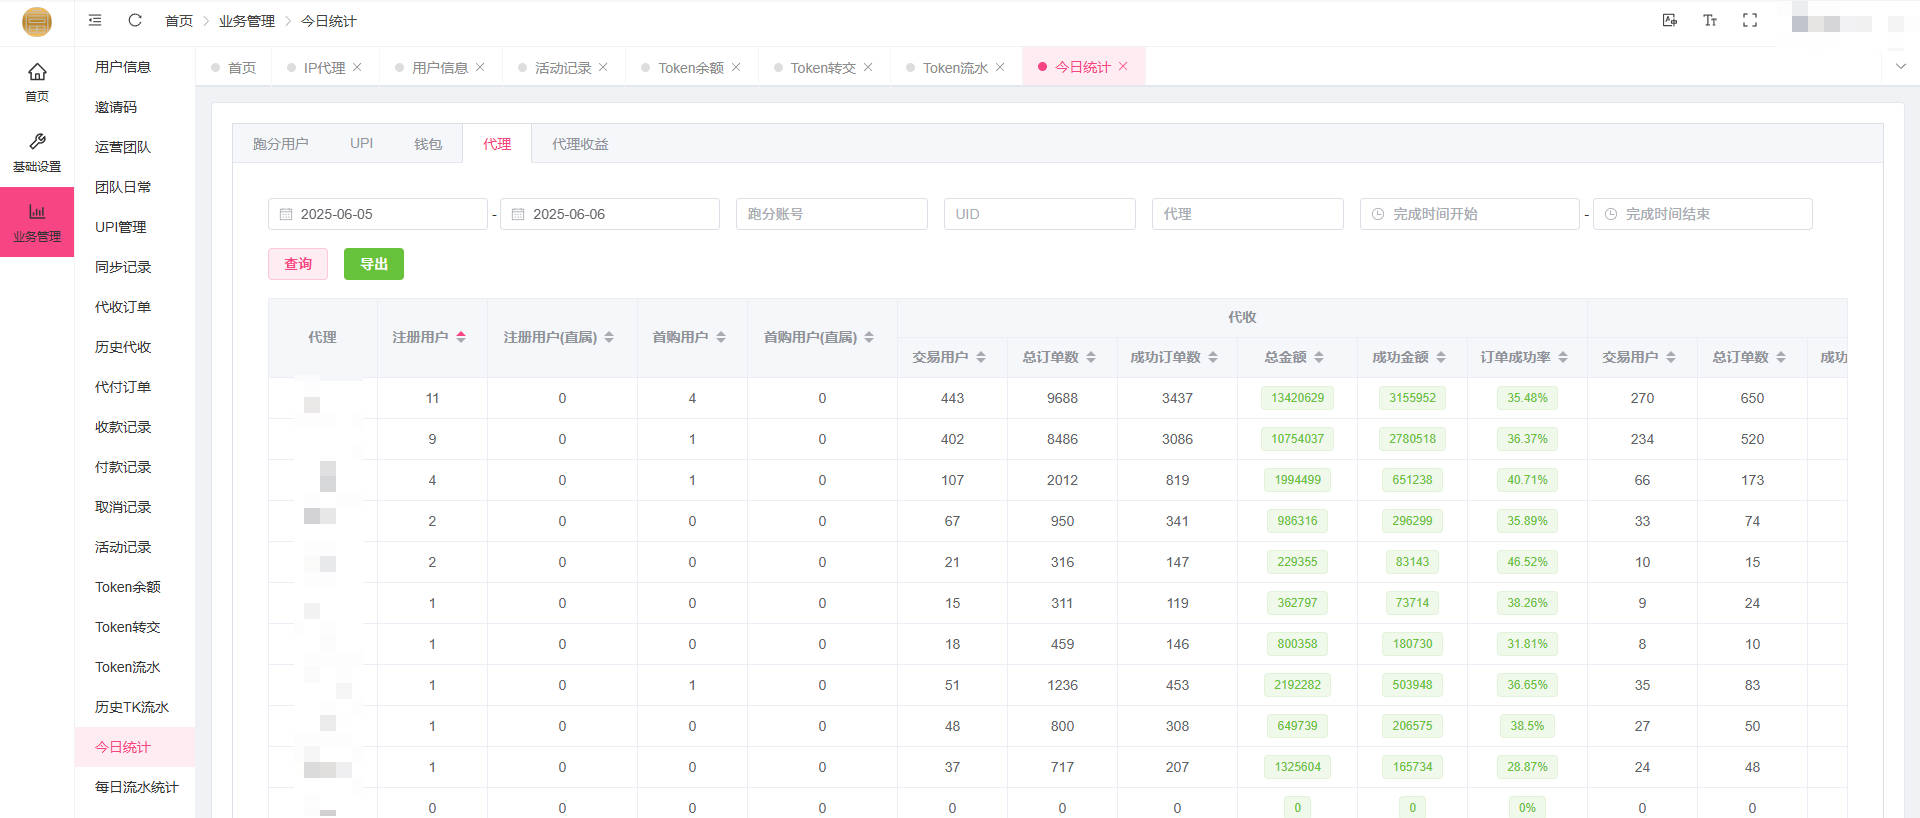Click the font size icon
Screen dimensions: 1920x818
(x=1710, y=20)
